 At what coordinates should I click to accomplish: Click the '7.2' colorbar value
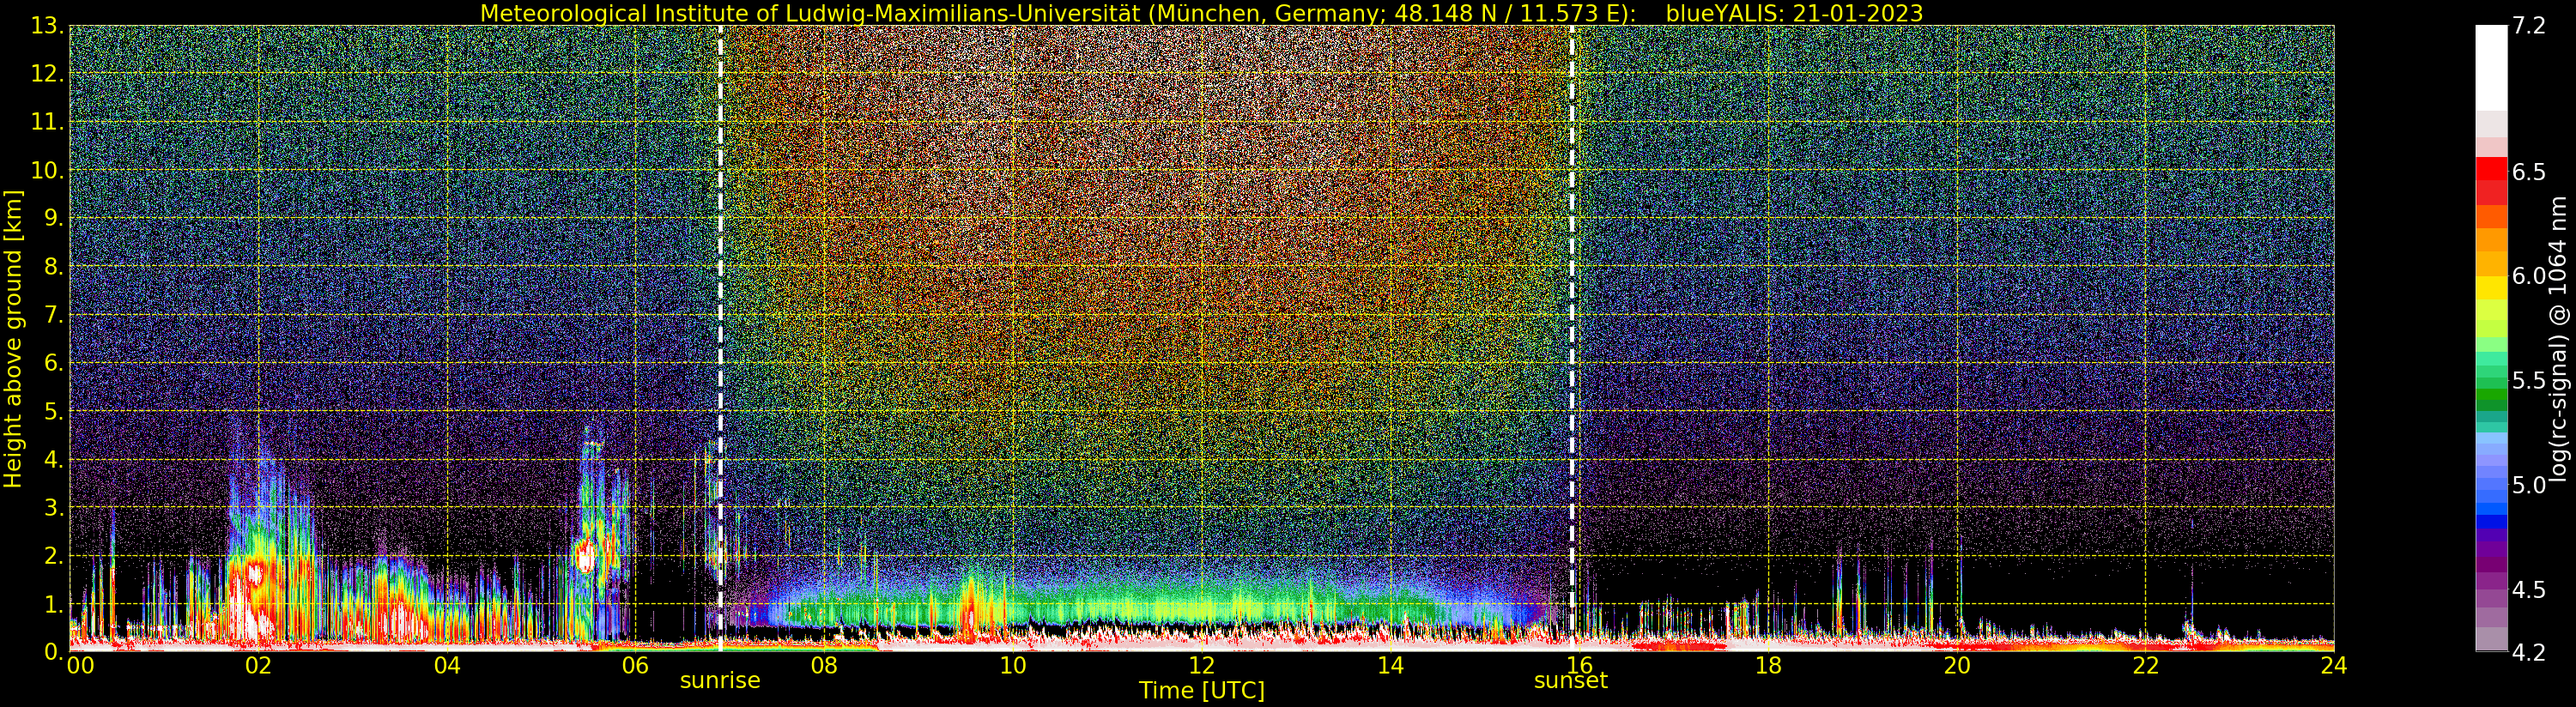pyautogui.click(x=2529, y=26)
